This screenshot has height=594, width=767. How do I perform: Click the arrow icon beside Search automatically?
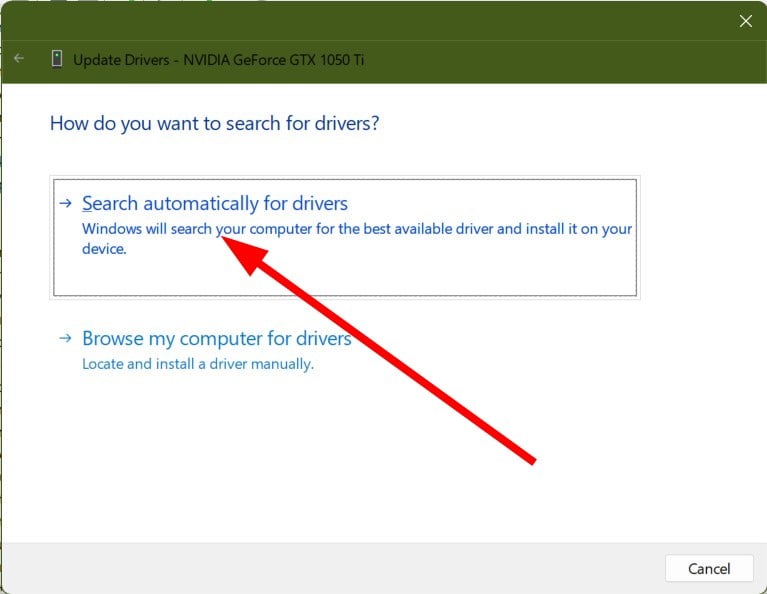(x=66, y=203)
